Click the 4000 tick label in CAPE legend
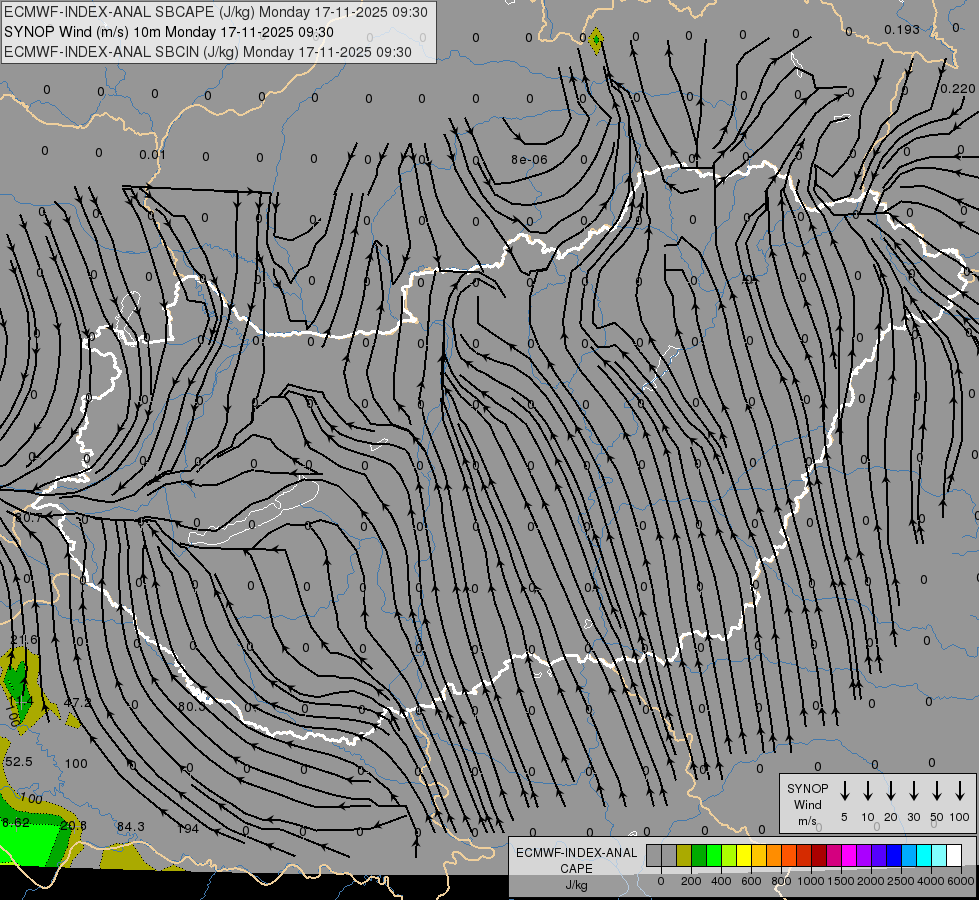979x900 pixels. coord(931,881)
